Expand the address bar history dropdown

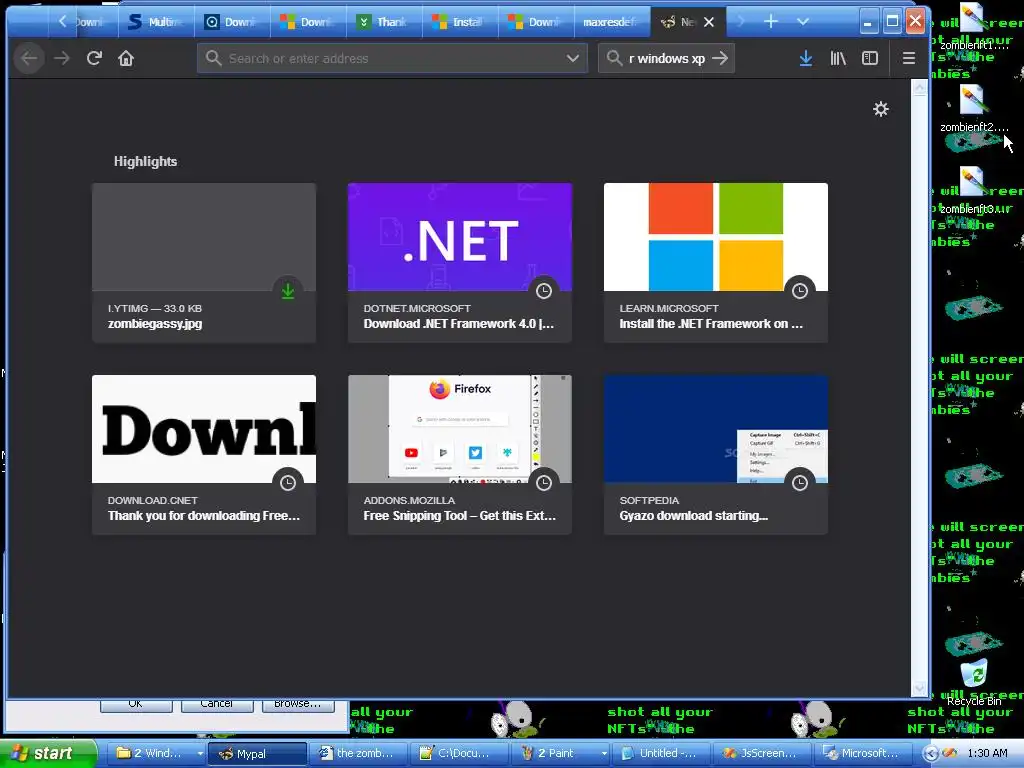(573, 58)
